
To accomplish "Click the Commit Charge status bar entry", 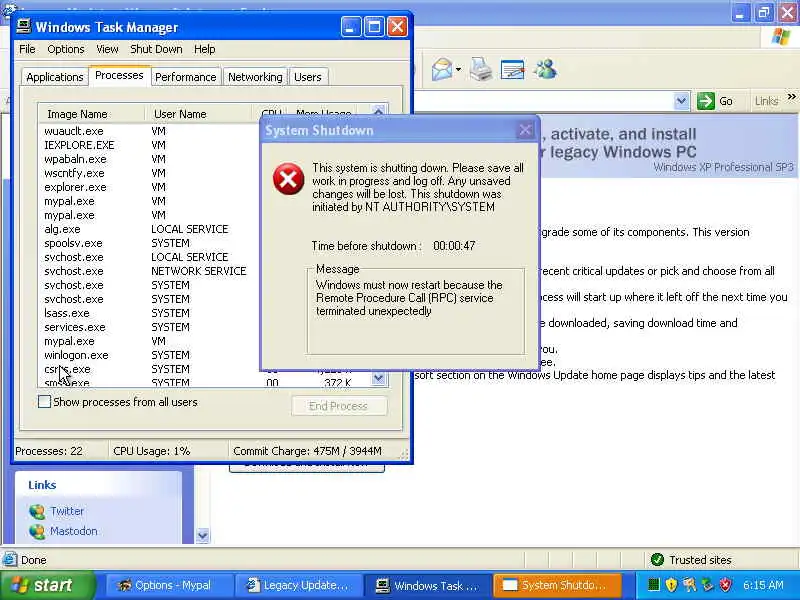I will [x=307, y=451].
